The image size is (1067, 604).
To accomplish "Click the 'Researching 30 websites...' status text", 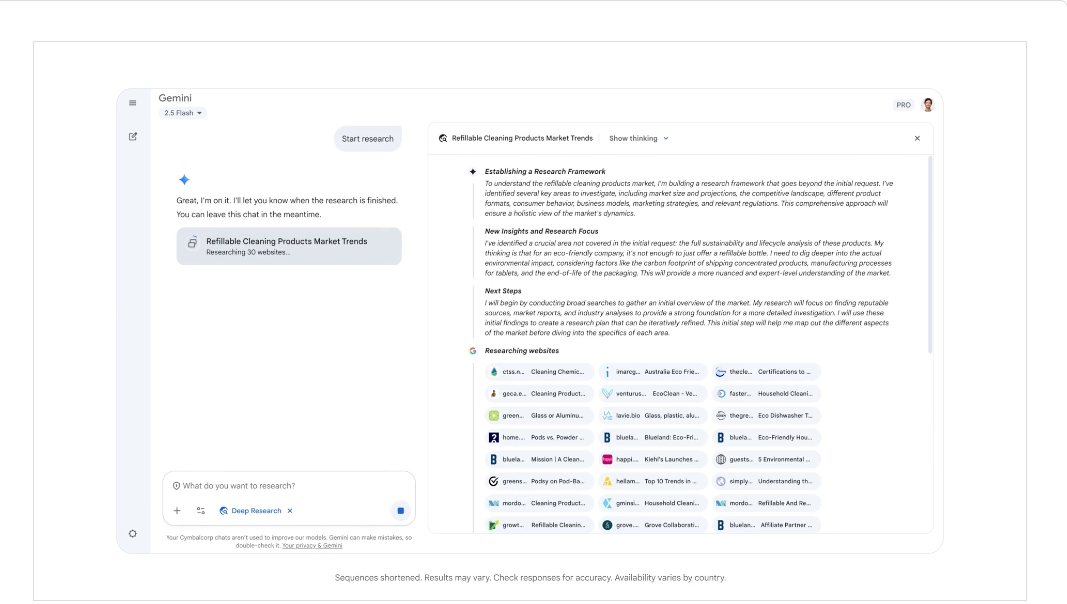I will [248, 252].
